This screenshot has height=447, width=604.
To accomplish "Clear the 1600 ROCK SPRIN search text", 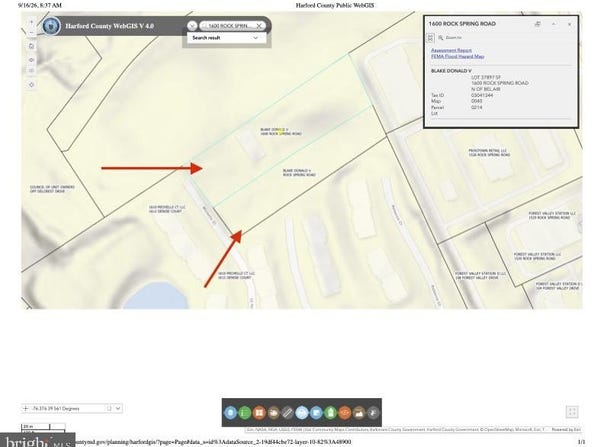I will (259, 26).
